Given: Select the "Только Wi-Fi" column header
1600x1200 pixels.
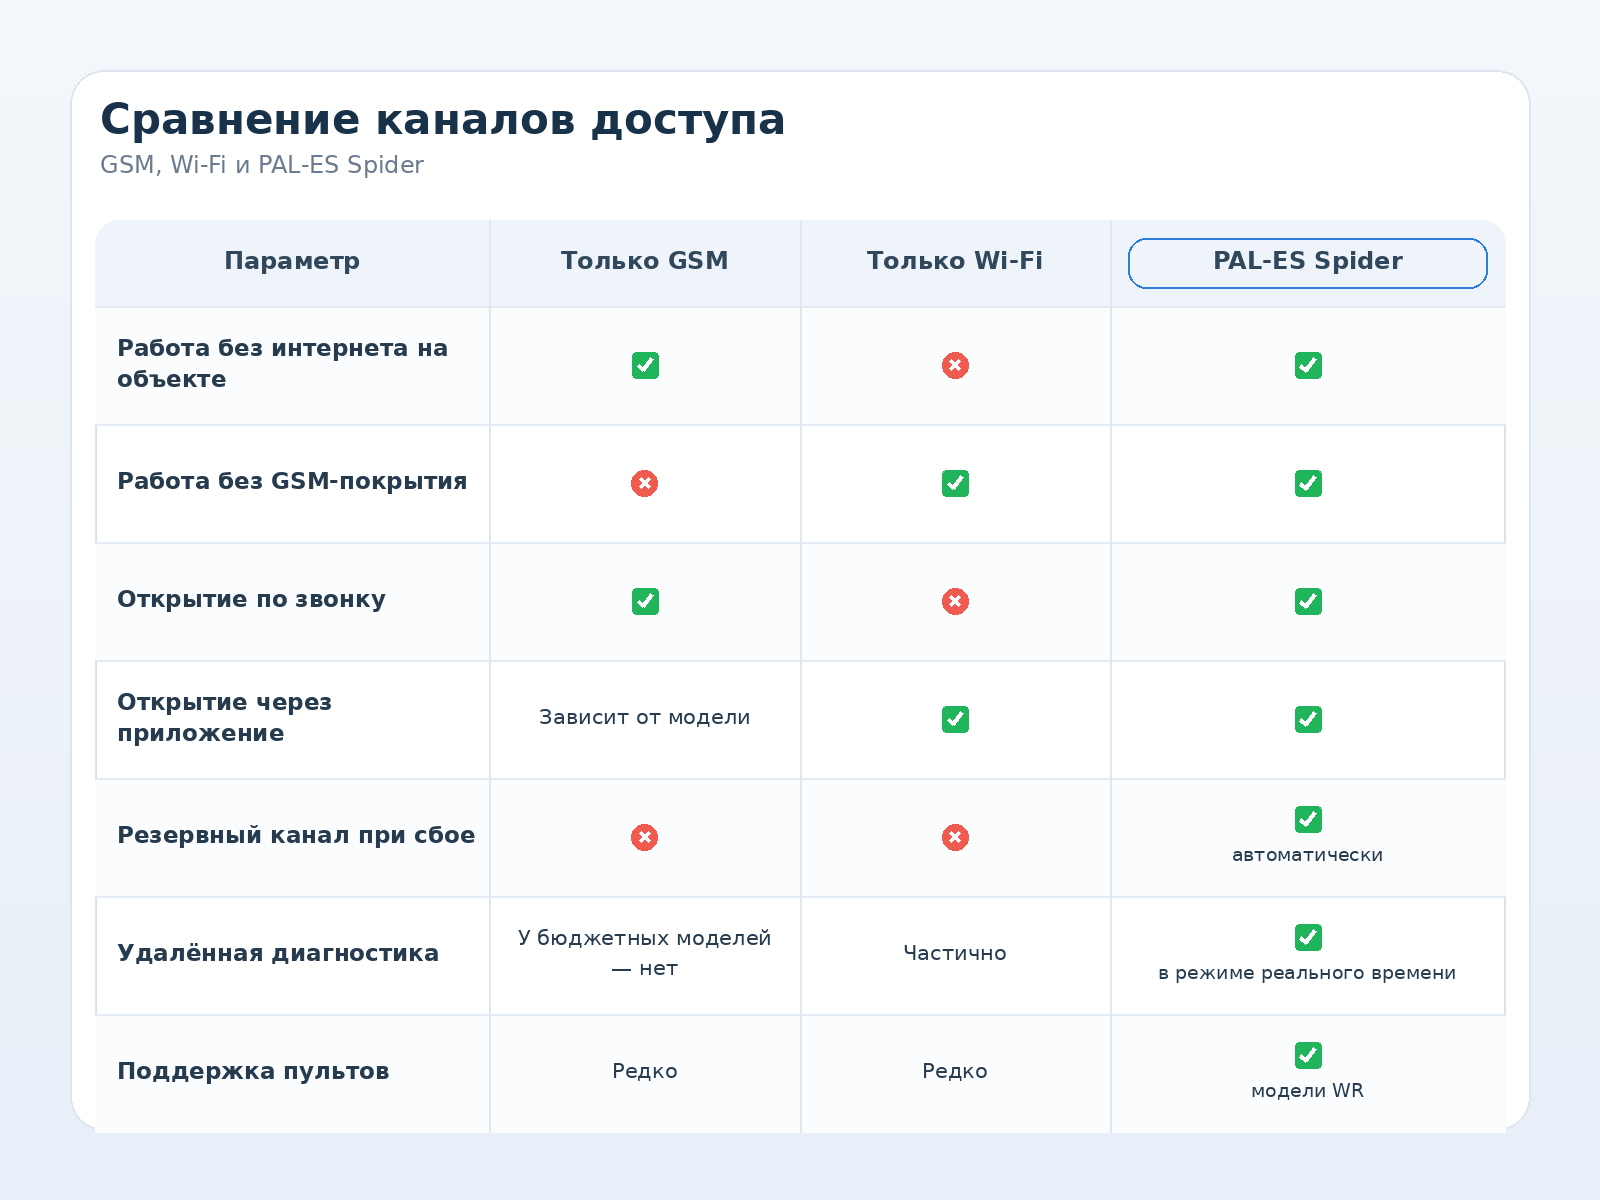Looking at the screenshot, I should tap(955, 261).
